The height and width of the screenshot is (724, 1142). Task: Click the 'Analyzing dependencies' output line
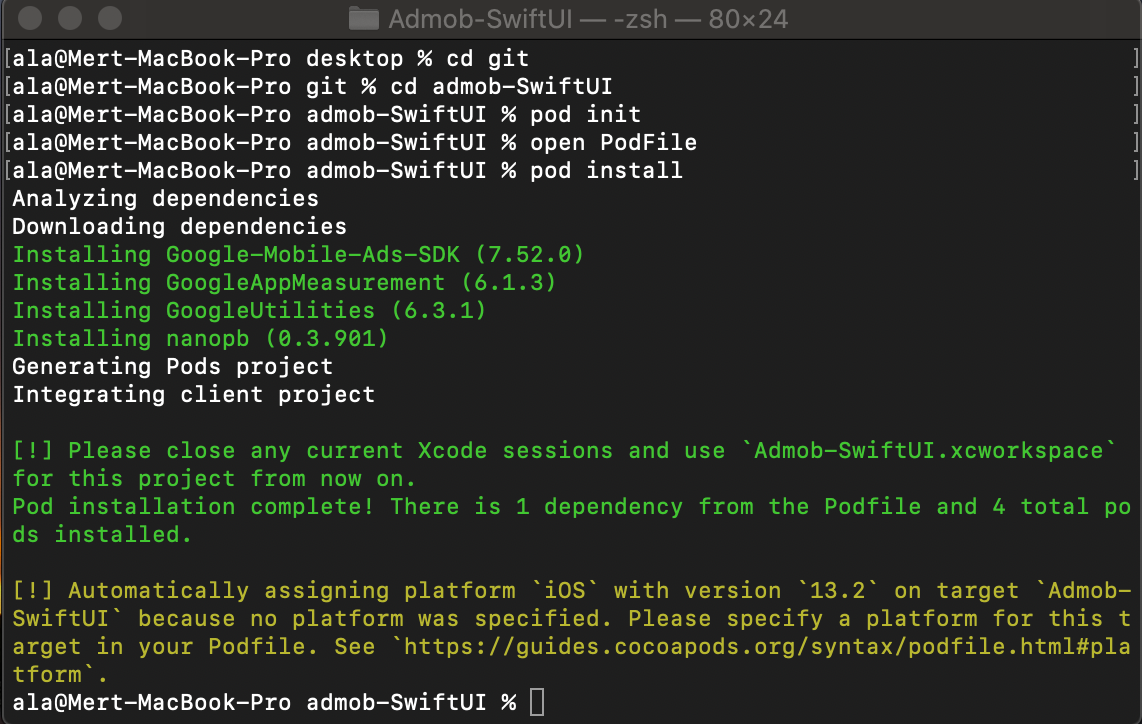(x=165, y=199)
